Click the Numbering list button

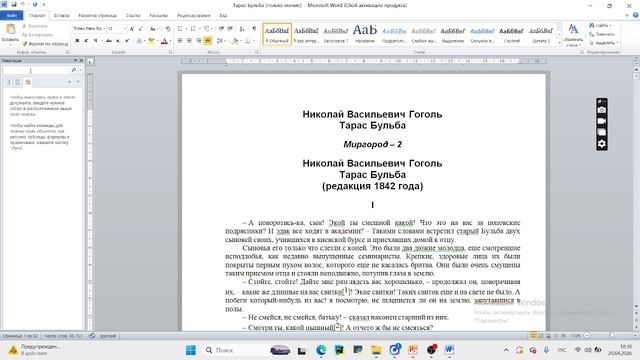coord(194,29)
